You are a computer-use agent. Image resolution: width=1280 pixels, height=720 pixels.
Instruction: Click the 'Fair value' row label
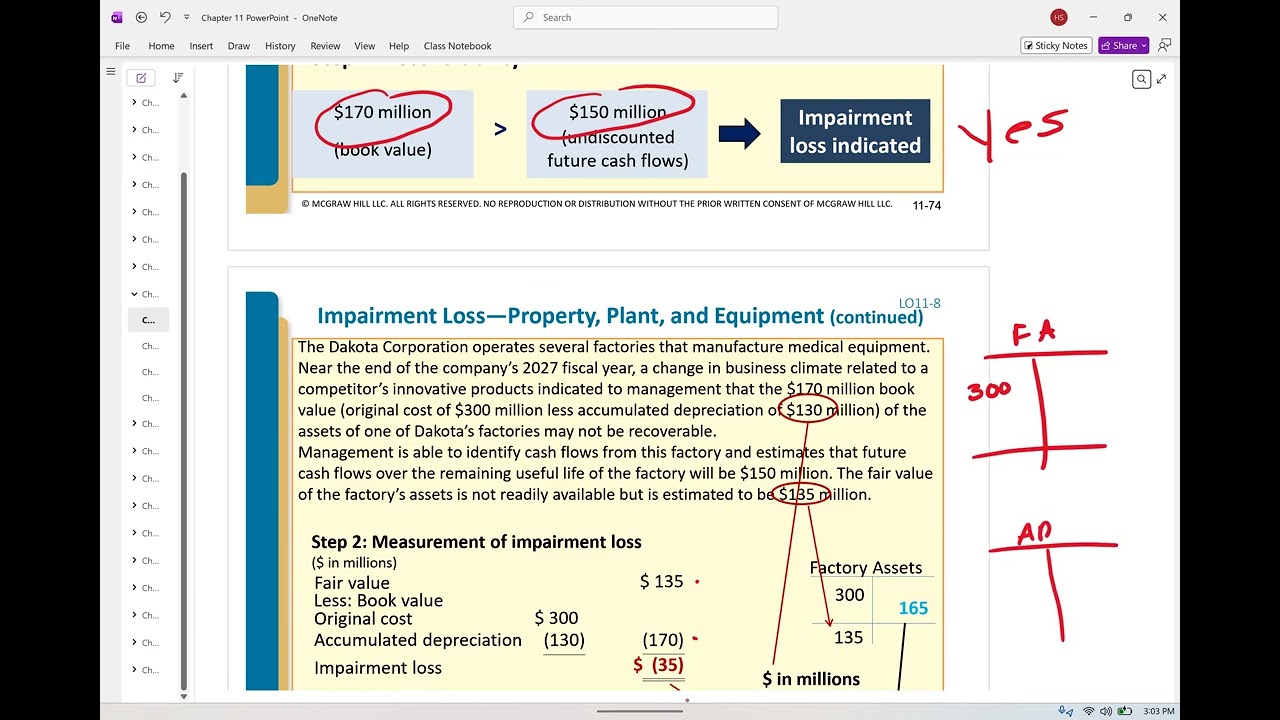(x=352, y=583)
